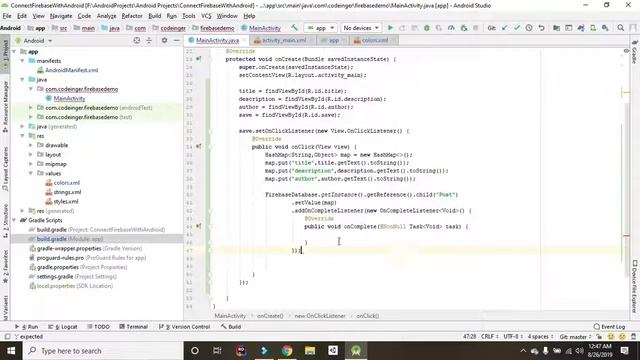The width and height of the screenshot is (640, 360).
Task: Open the Build menu
Action: click(154, 16)
